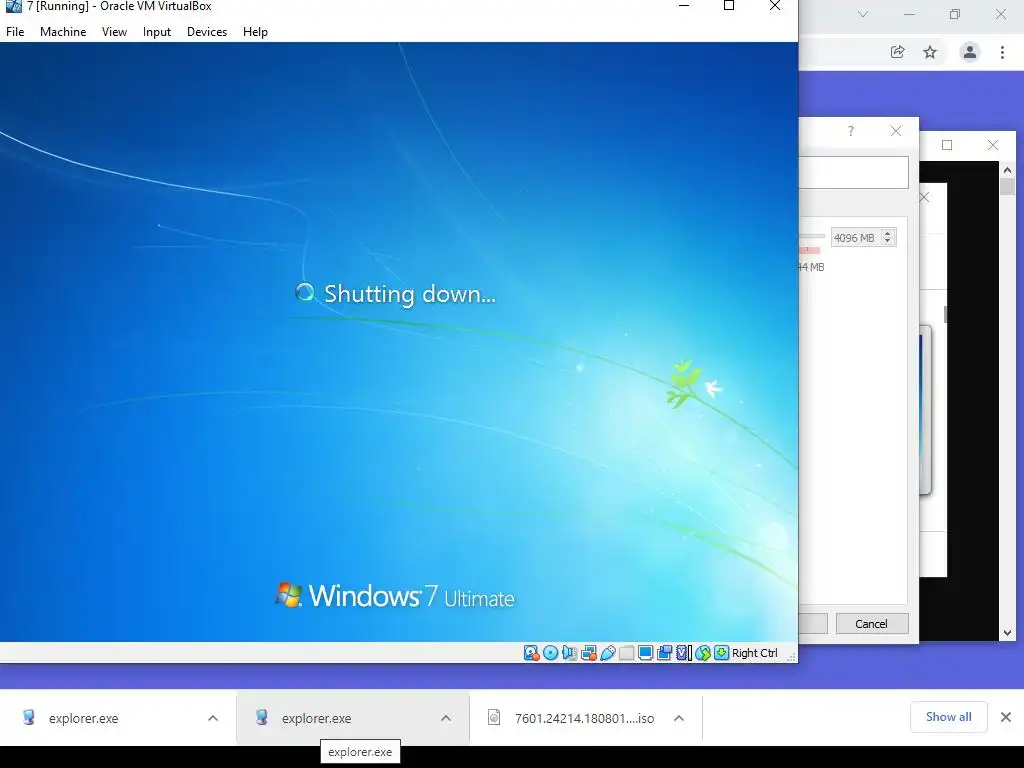Click the first explorer.exe file icon
Screen dimensions: 1024x768
coord(29,718)
